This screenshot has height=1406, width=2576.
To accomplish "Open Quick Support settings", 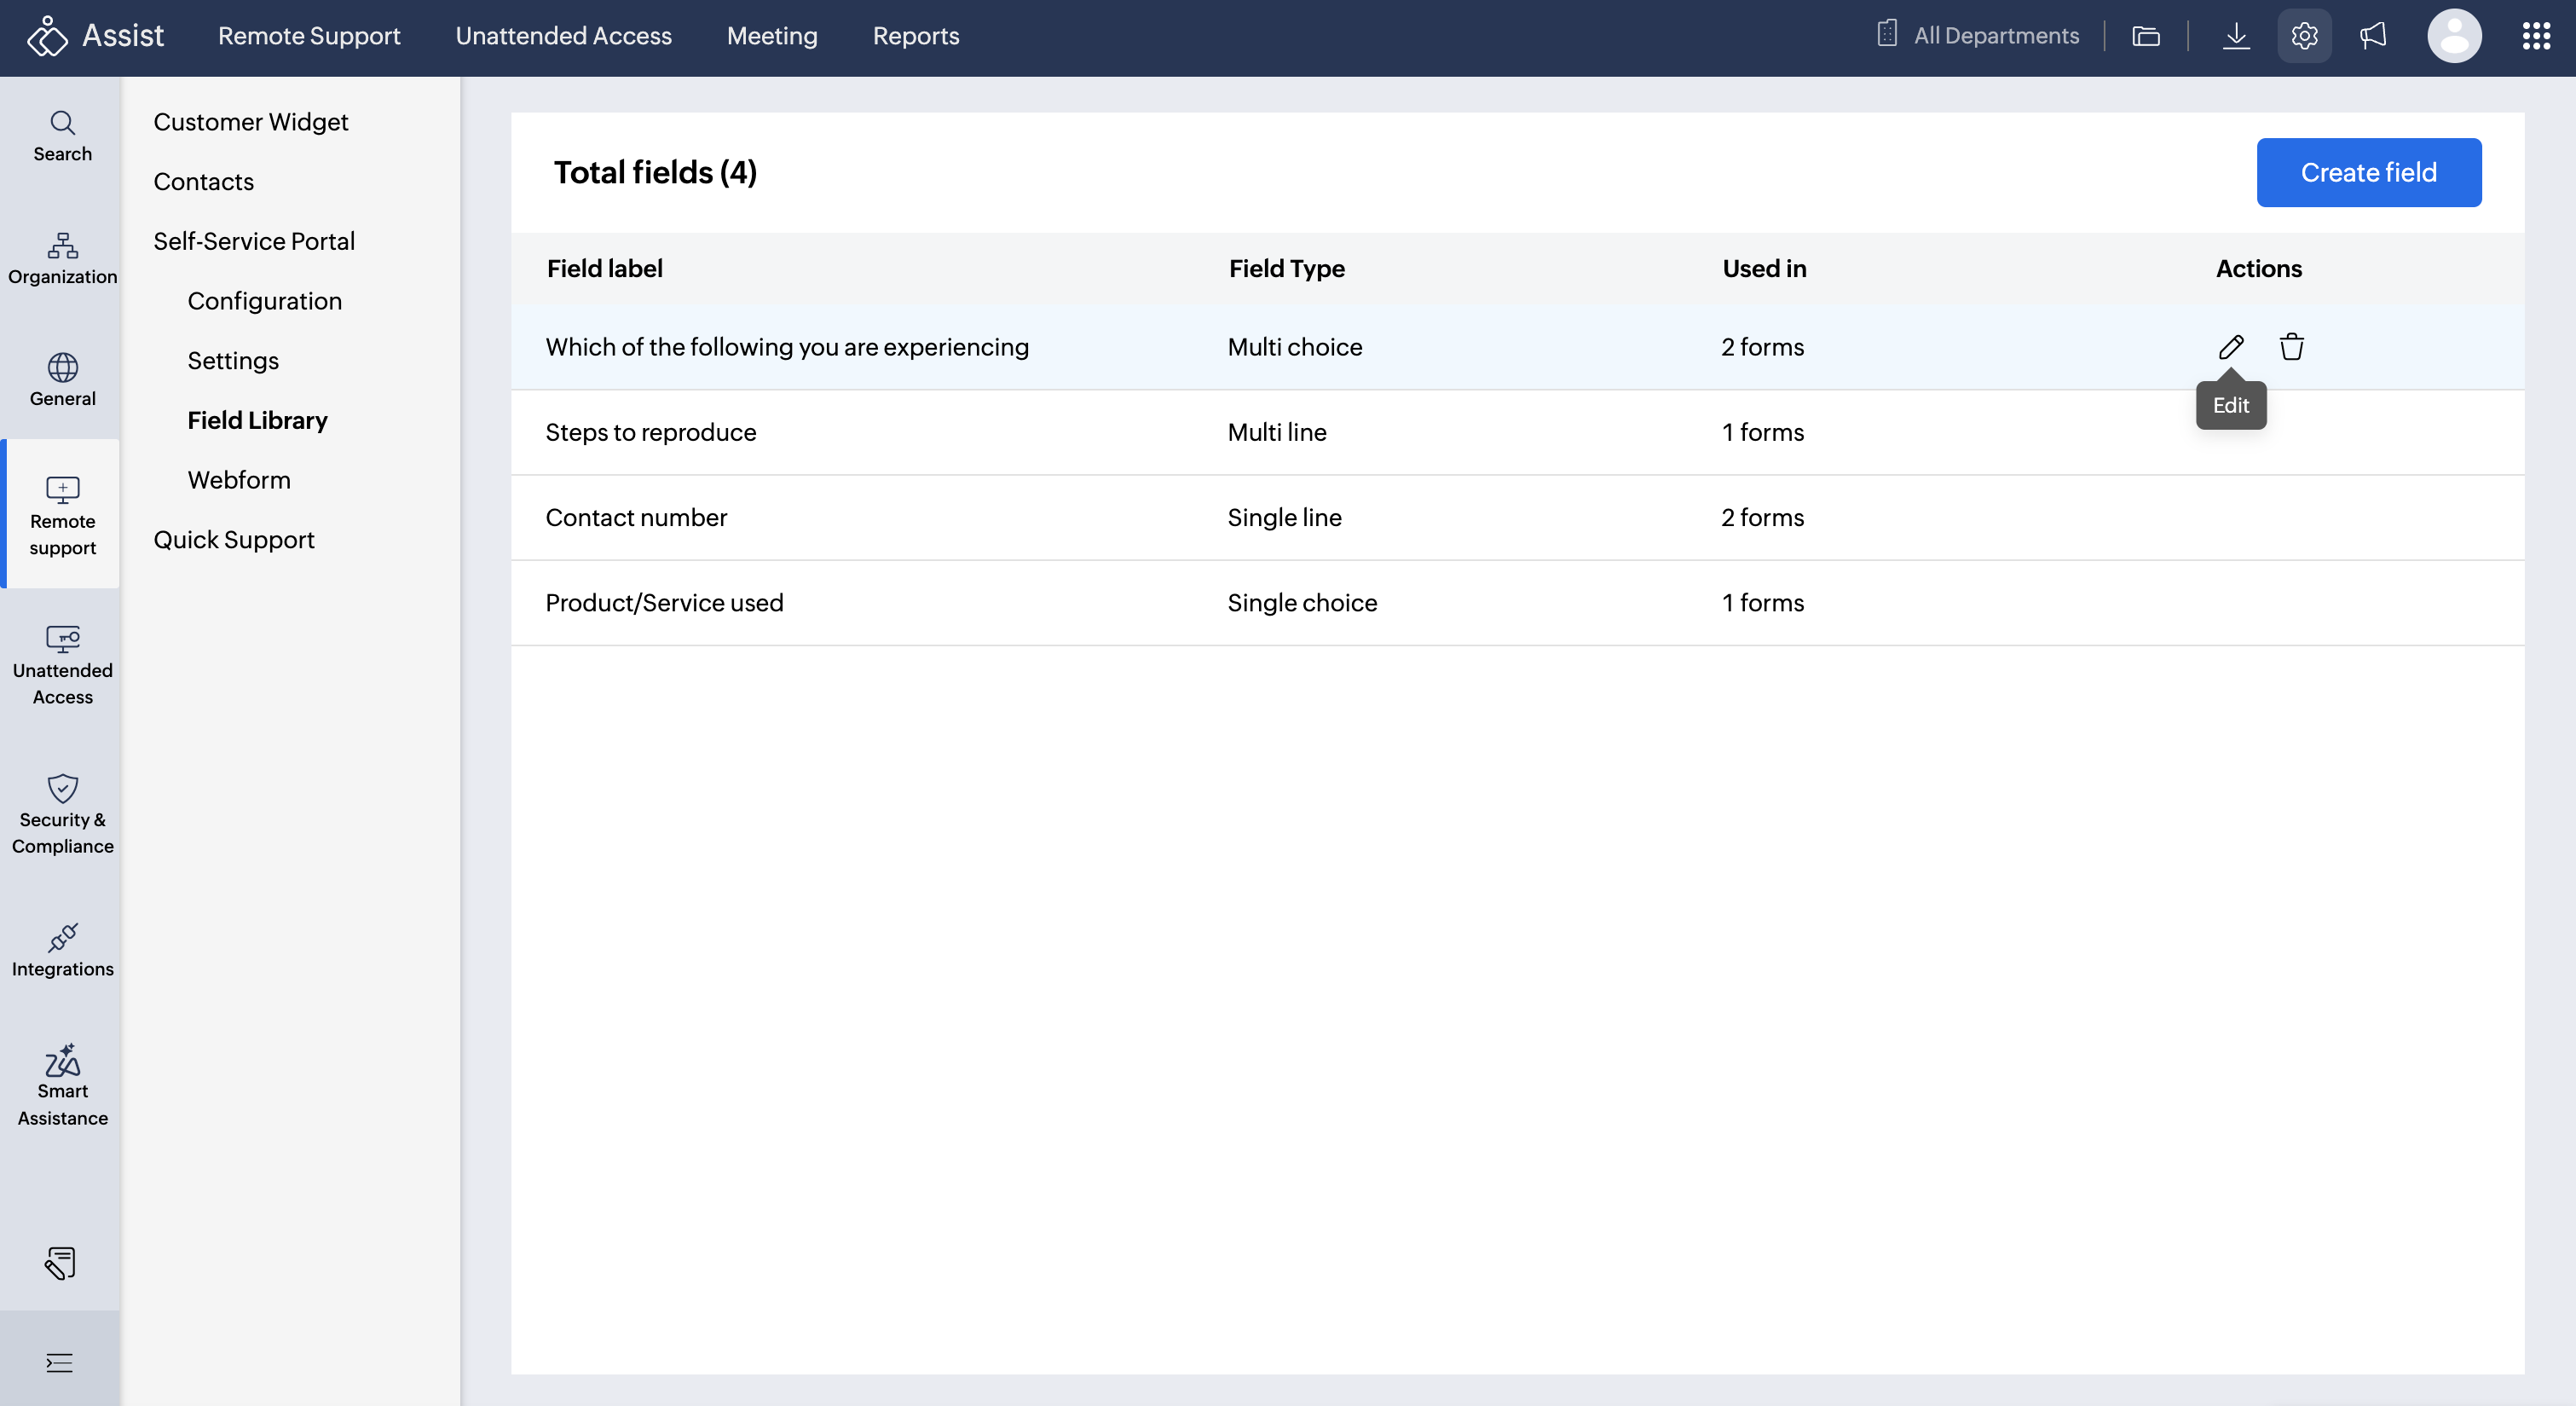I will coord(234,540).
